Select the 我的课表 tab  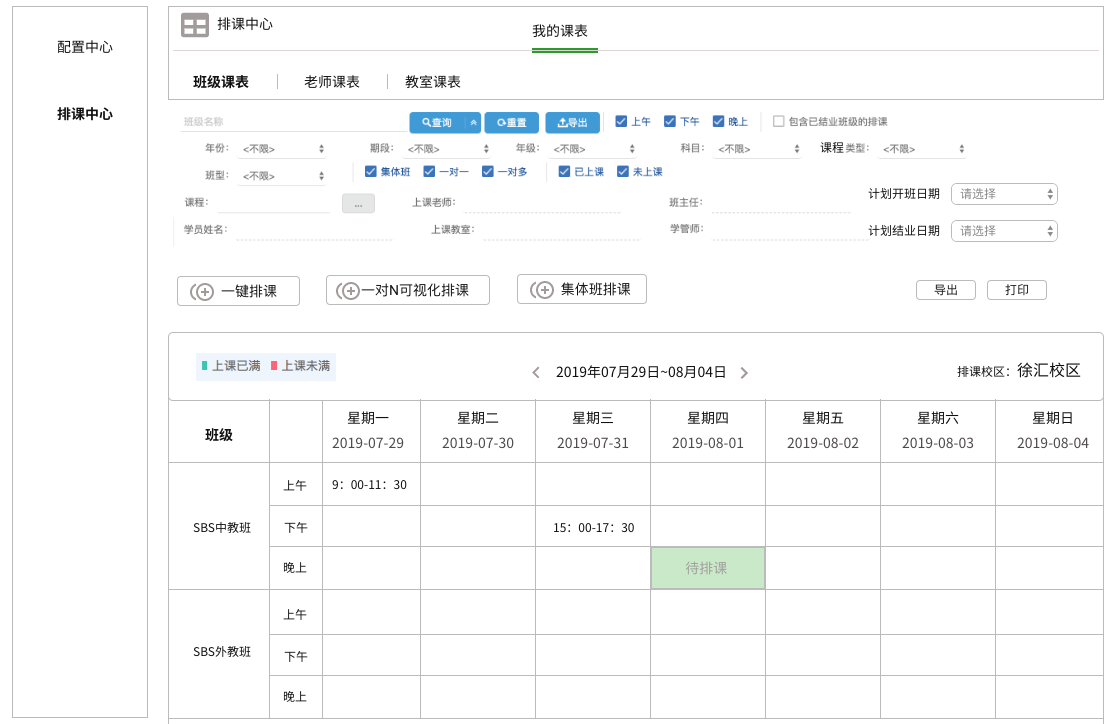pos(560,31)
